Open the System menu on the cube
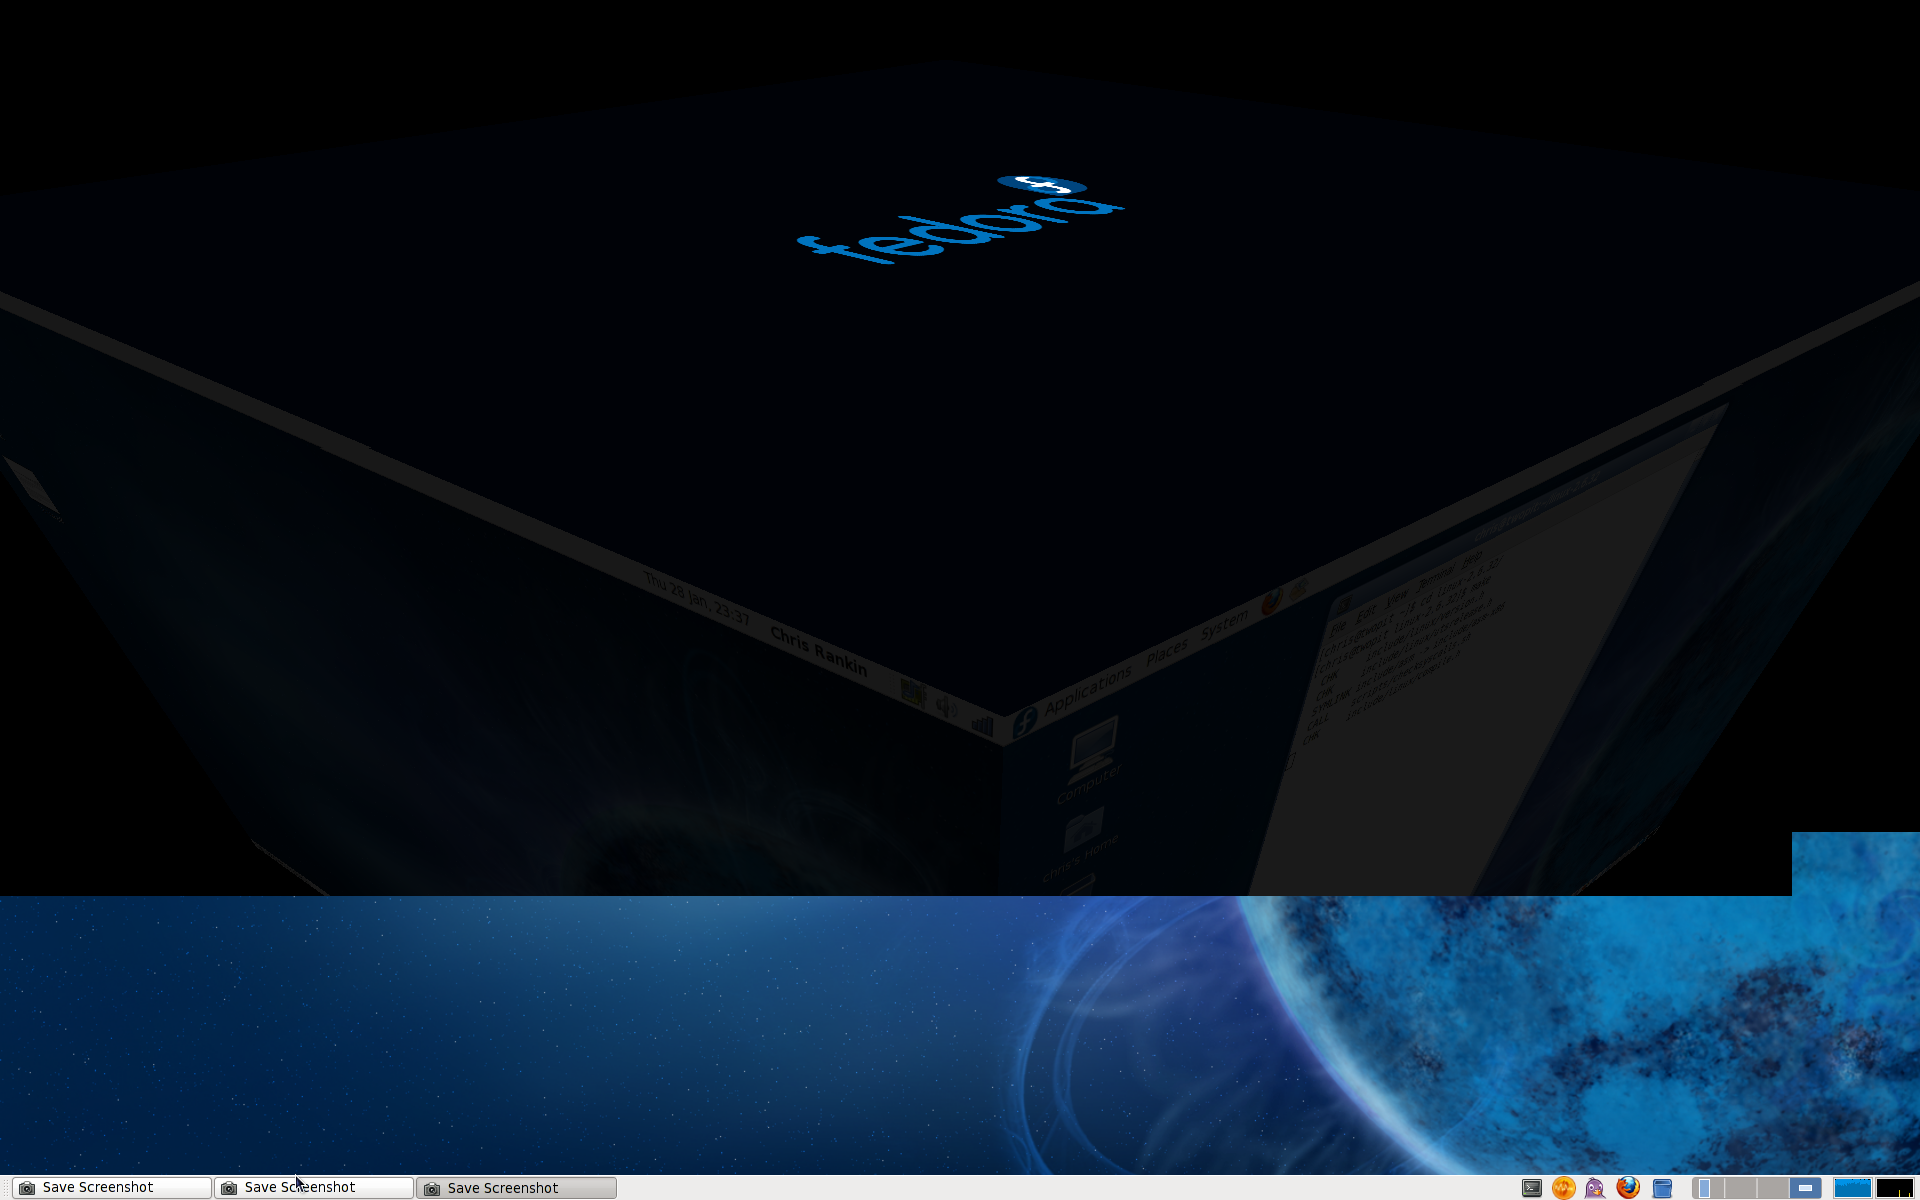Screen dimensions: 1920x1200 [1224, 626]
